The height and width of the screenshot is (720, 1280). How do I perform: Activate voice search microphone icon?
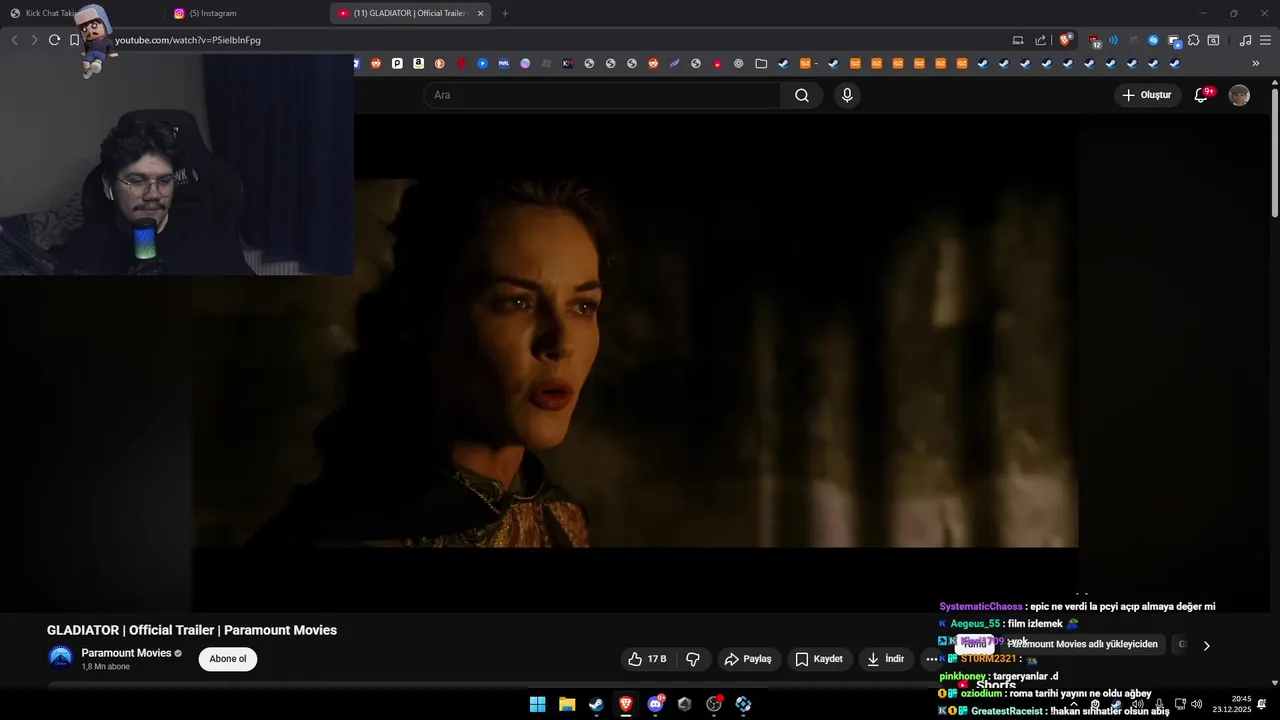click(x=847, y=95)
